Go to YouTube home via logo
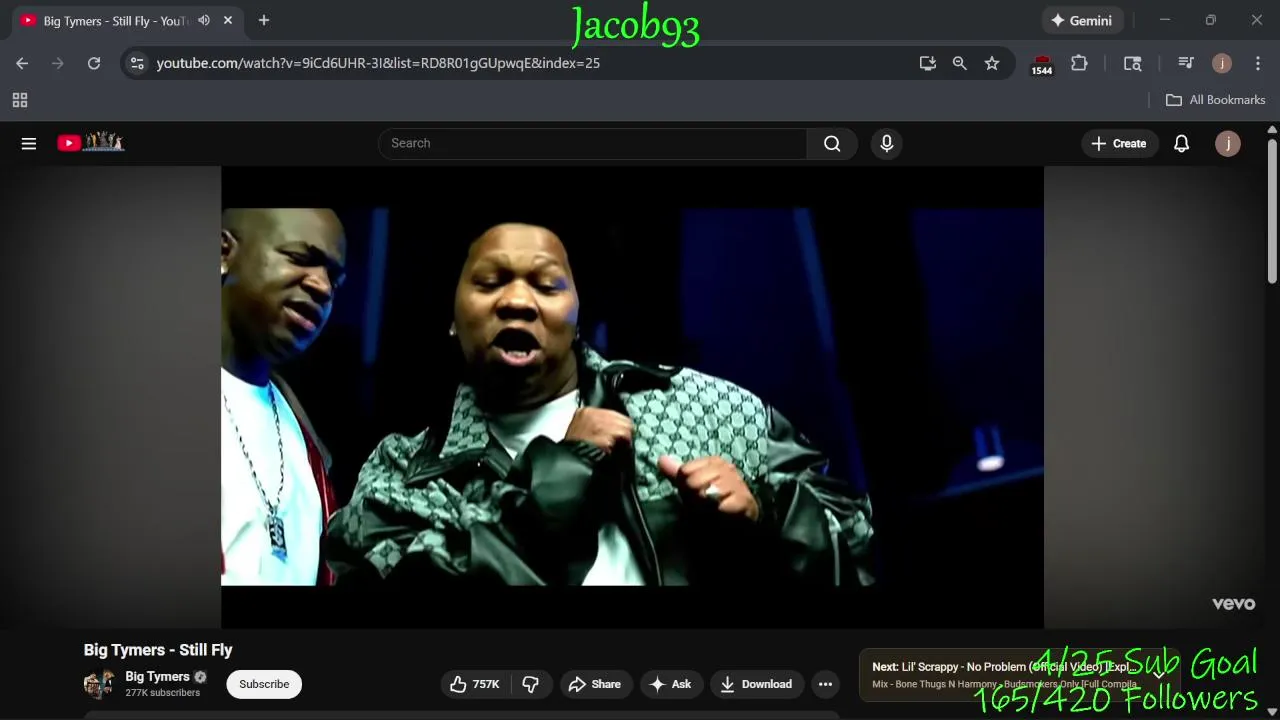Image resolution: width=1280 pixels, height=720 pixels. click(x=90, y=143)
